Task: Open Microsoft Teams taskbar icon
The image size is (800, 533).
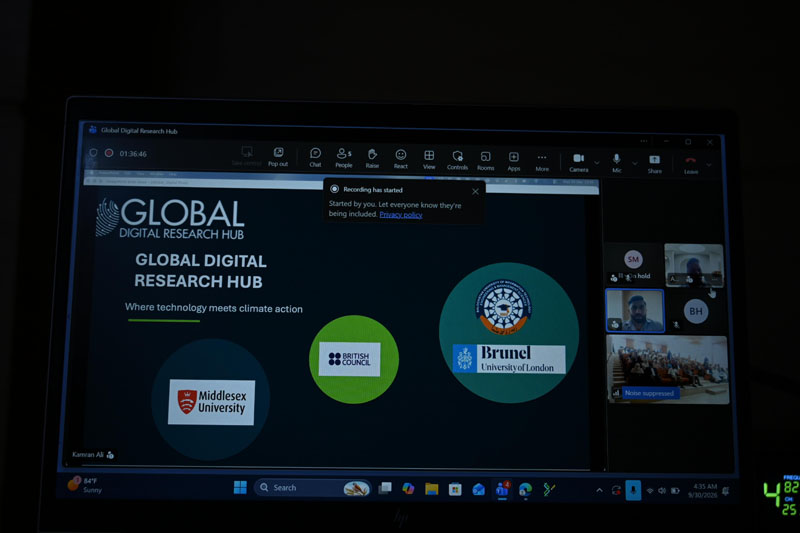Action: (x=503, y=489)
